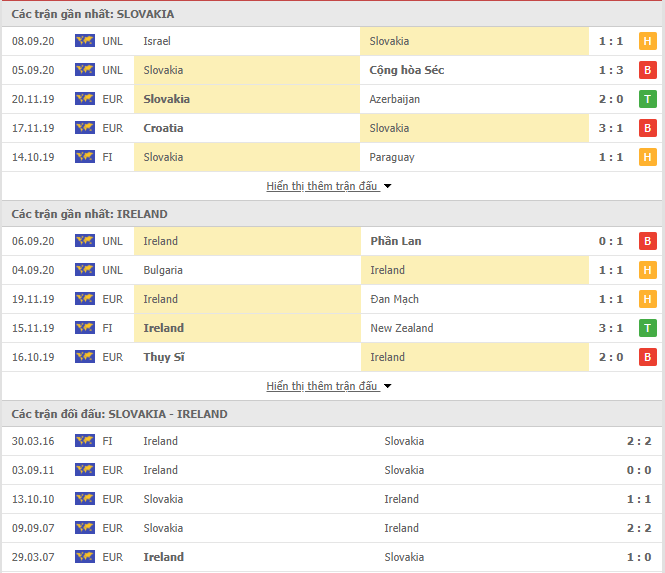Click the flag icon on Croatia–Slovakia row

point(85,128)
